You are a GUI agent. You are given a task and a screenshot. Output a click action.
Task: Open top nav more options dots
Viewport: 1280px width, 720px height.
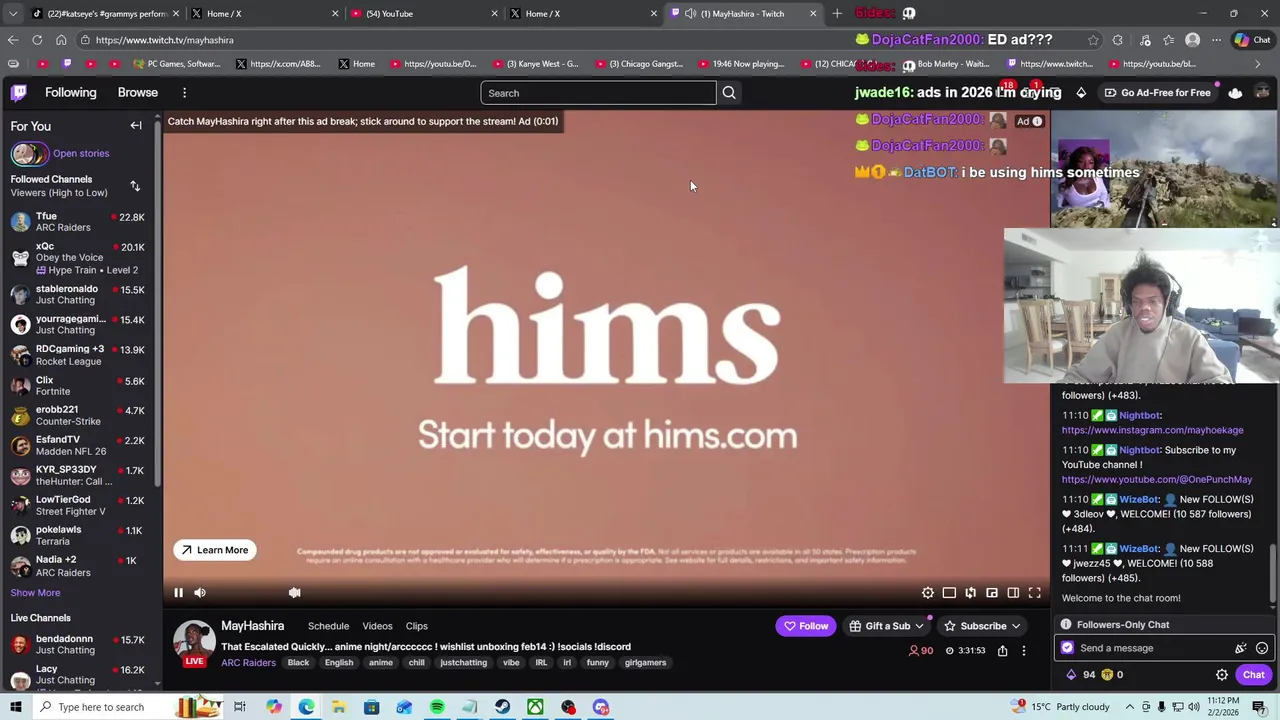184,93
